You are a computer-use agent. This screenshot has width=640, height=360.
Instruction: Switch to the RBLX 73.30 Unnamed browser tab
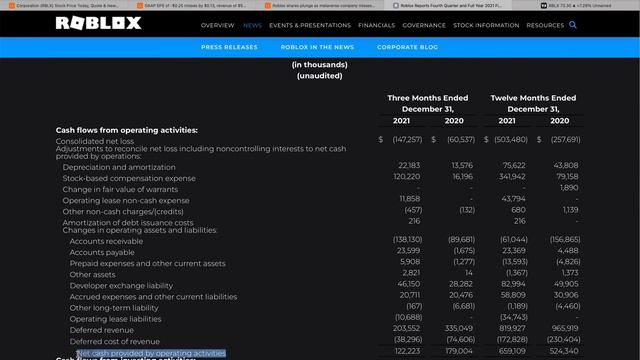576,5
